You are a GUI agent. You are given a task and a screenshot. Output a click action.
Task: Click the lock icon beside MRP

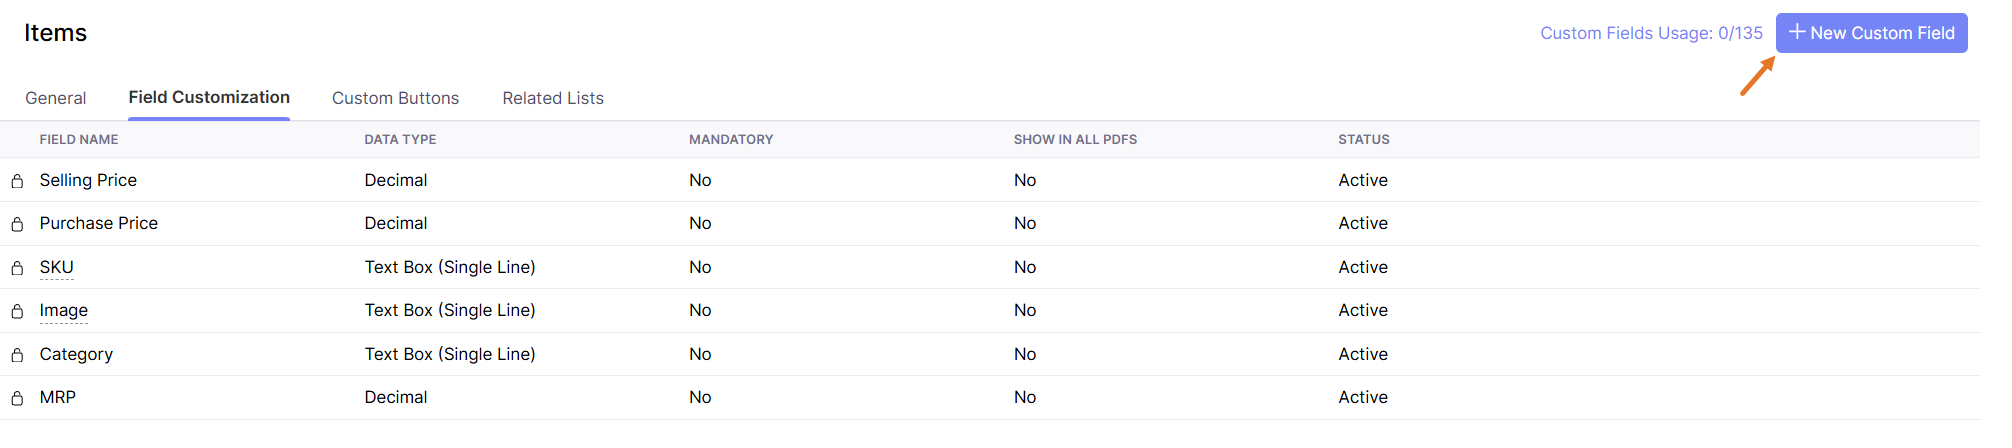click(x=17, y=398)
